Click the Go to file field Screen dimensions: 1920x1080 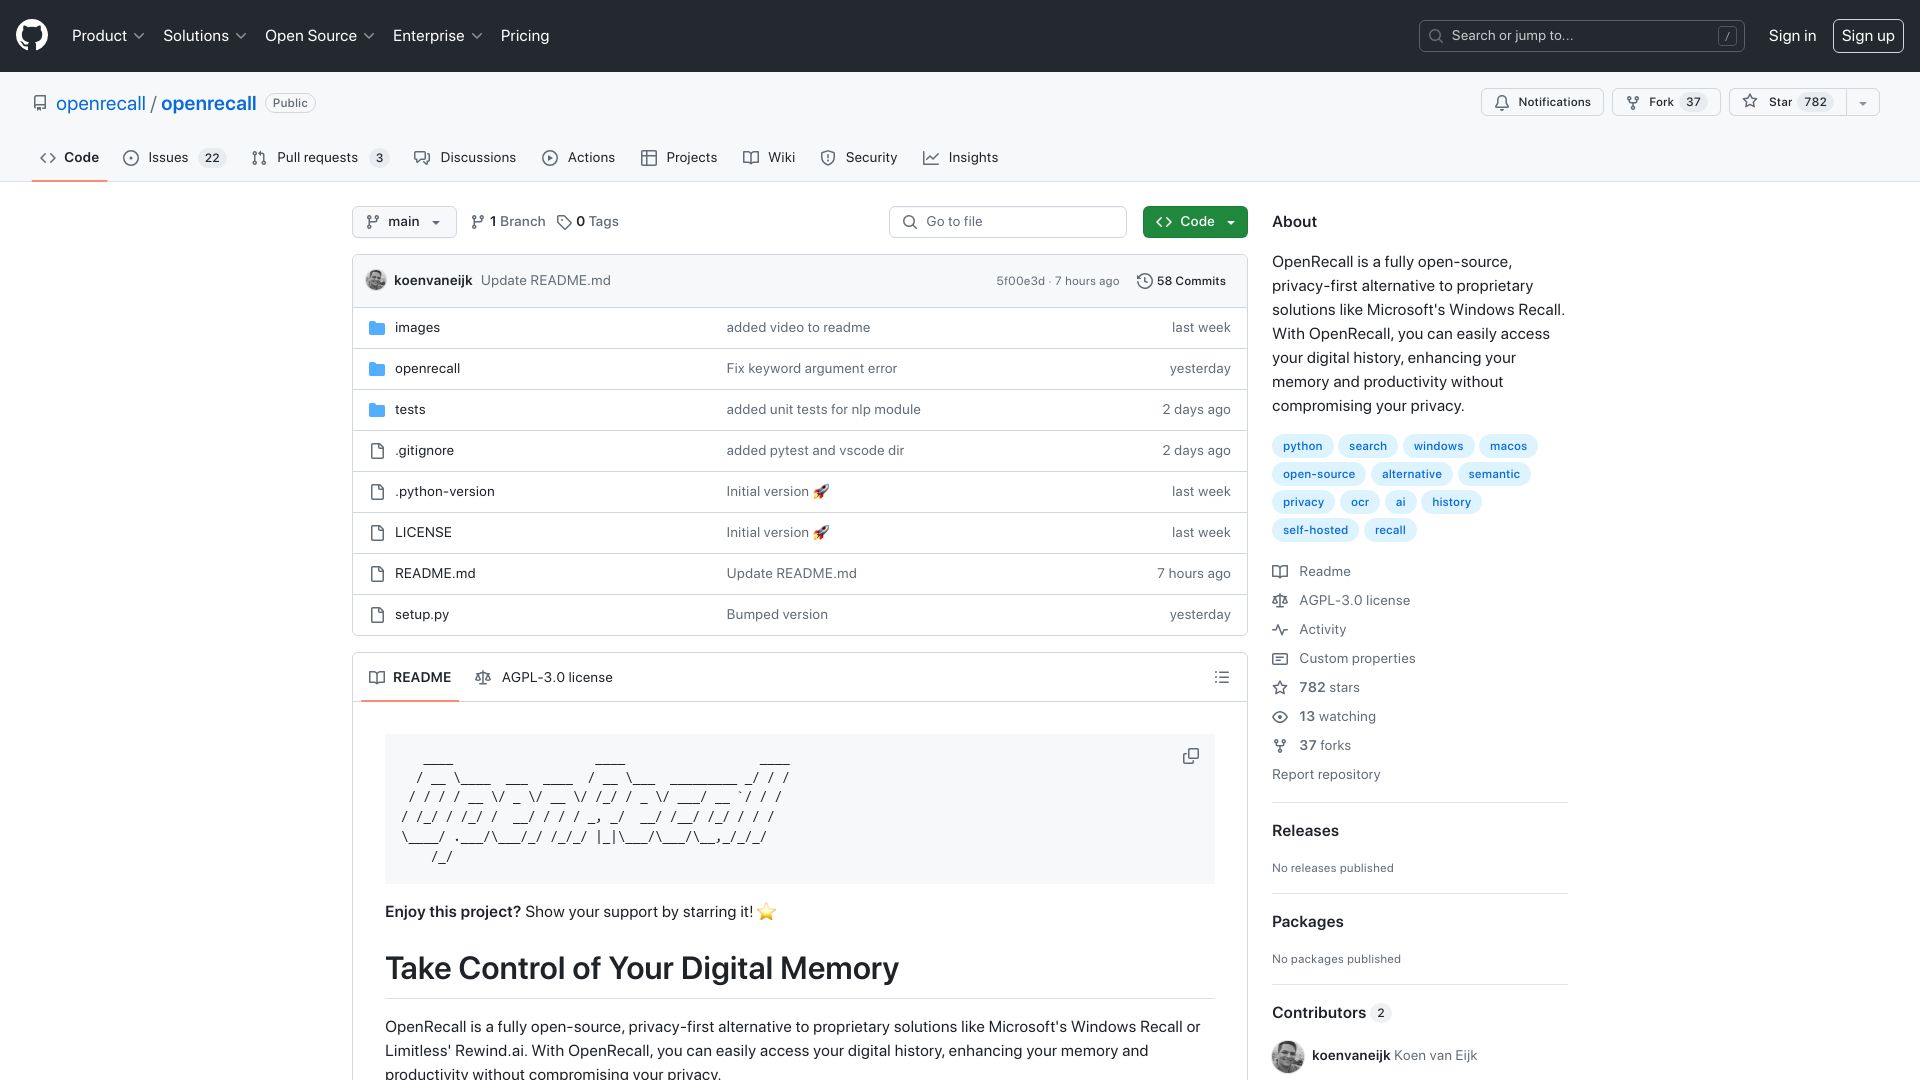1007,221
